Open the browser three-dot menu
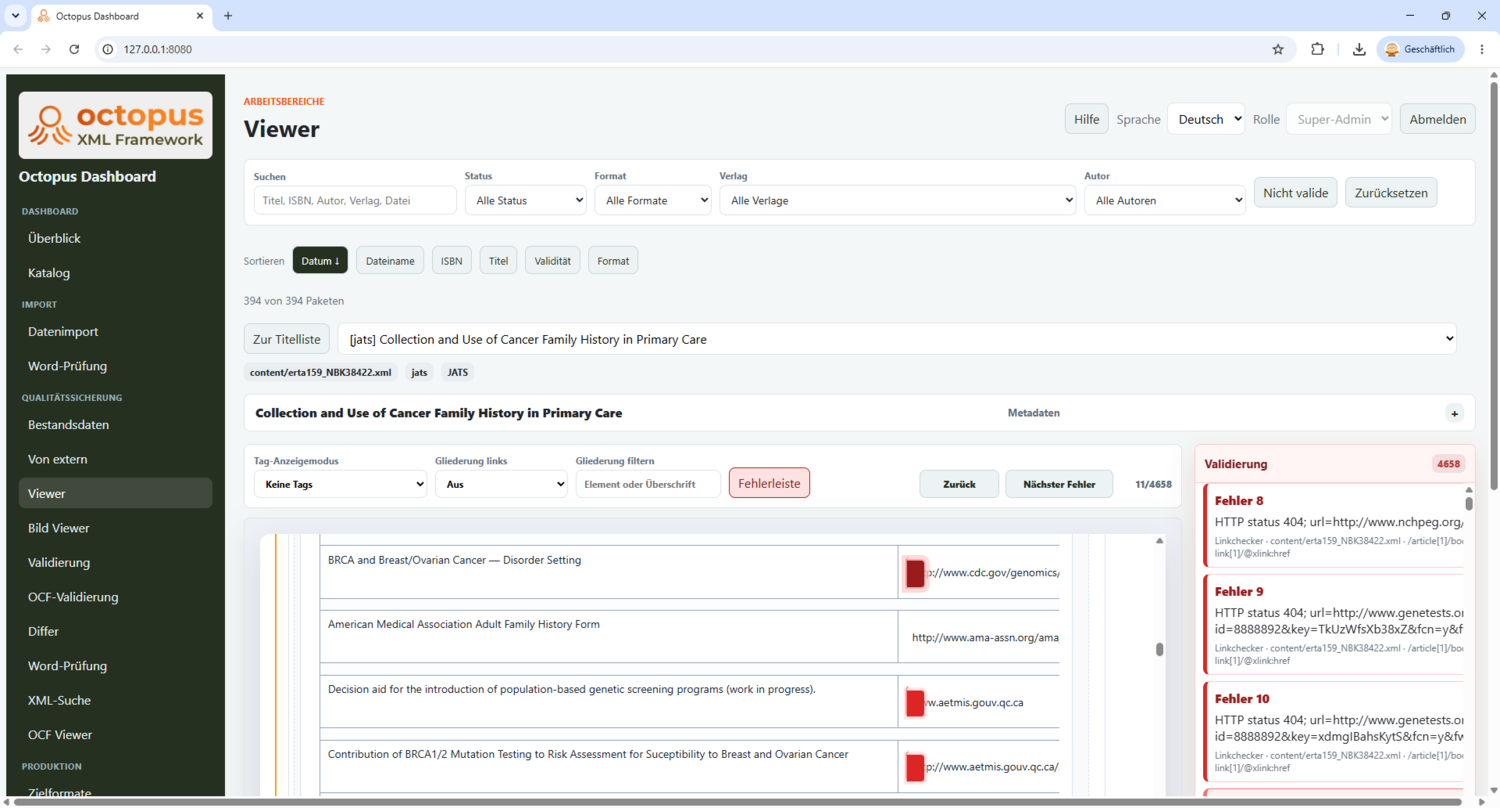Image resolution: width=1500 pixels, height=808 pixels. (1482, 49)
